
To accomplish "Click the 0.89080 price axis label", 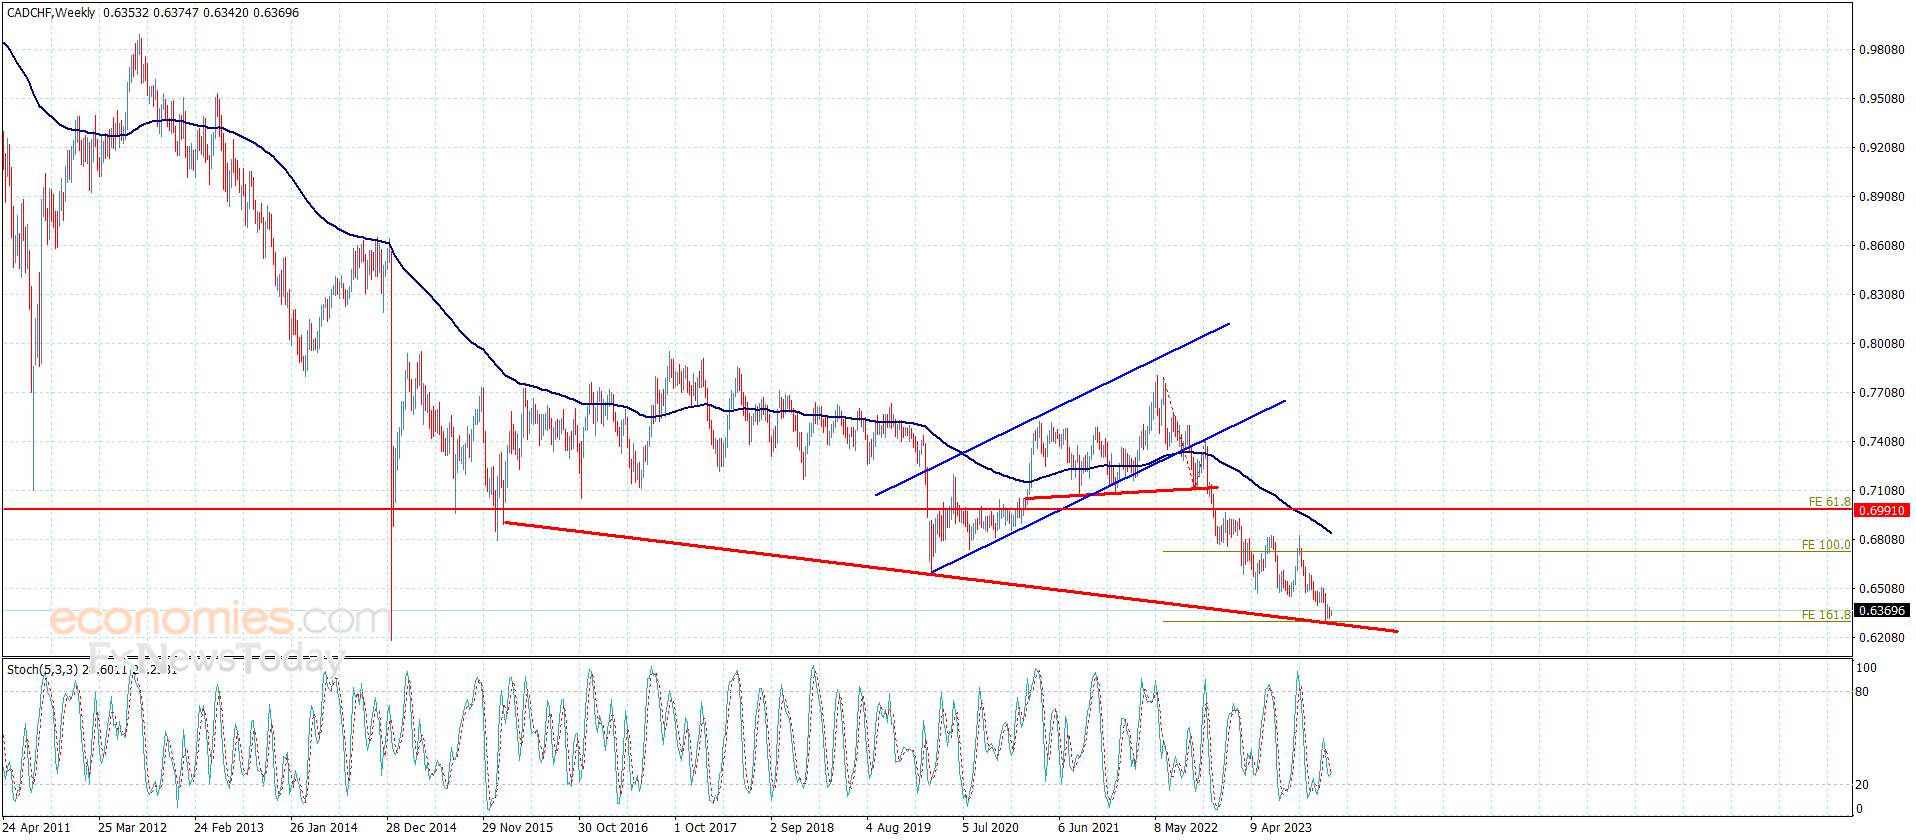I will (1881, 197).
